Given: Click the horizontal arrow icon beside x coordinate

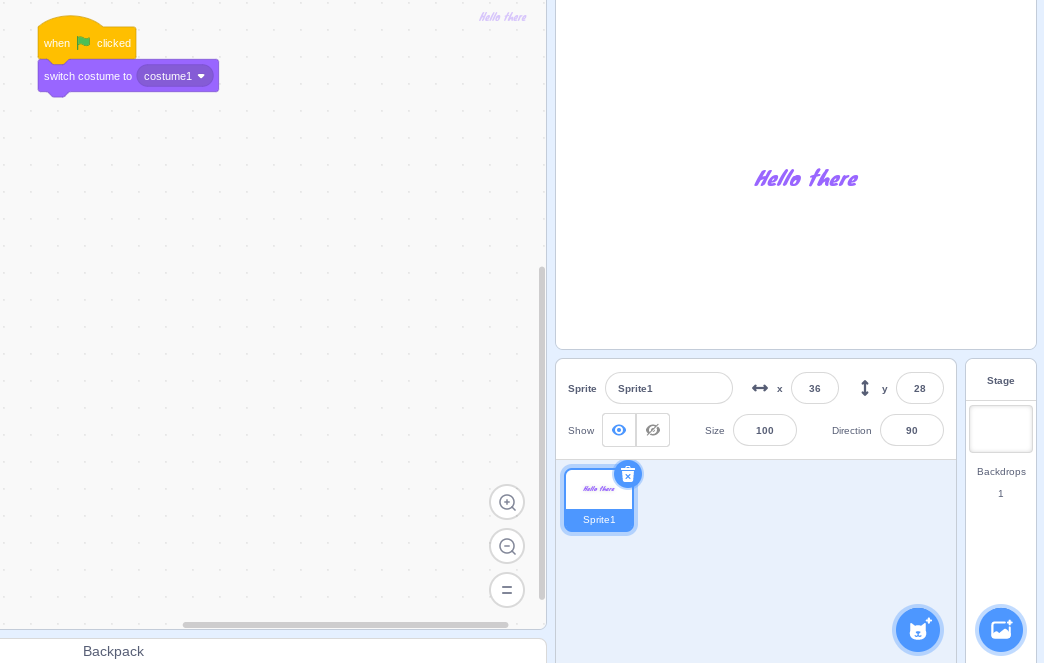Looking at the screenshot, I should click(762, 388).
